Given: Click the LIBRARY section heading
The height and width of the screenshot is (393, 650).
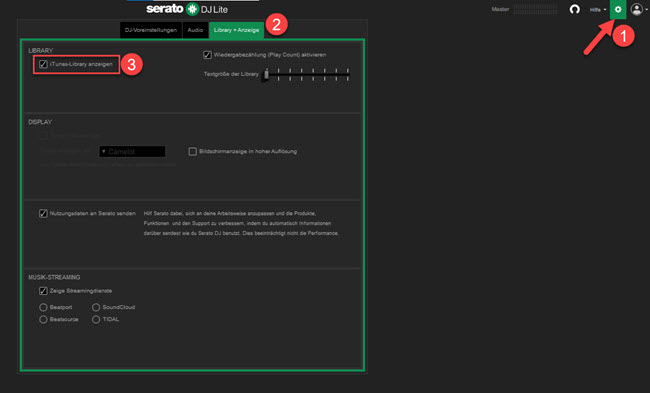Looking at the screenshot, I should (x=41, y=51).
